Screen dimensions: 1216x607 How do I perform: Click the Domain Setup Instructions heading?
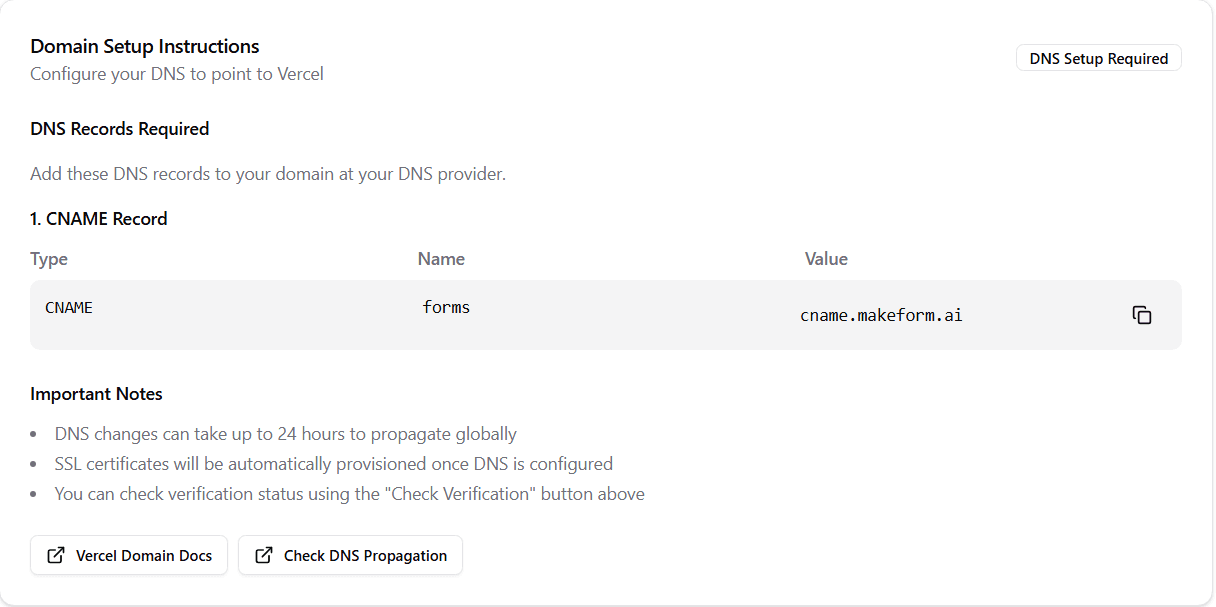144,46
